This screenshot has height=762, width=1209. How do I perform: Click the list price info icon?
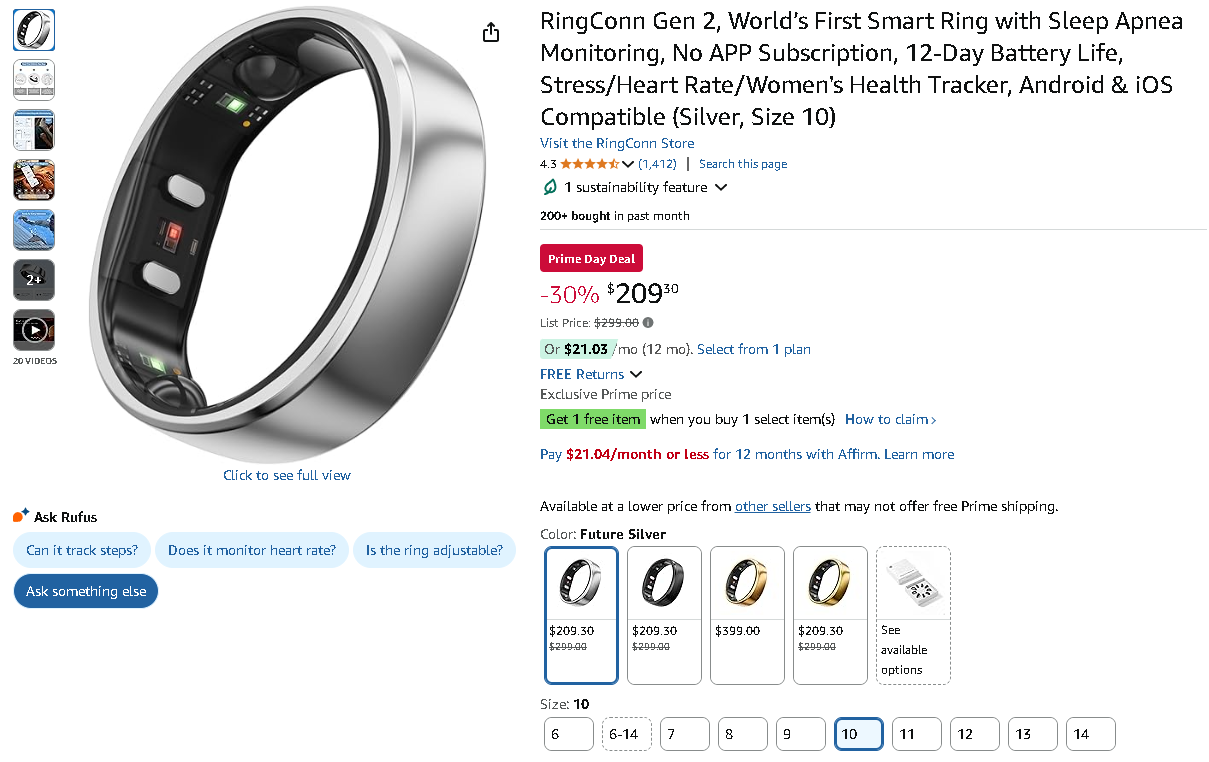[x=648, y=323]
